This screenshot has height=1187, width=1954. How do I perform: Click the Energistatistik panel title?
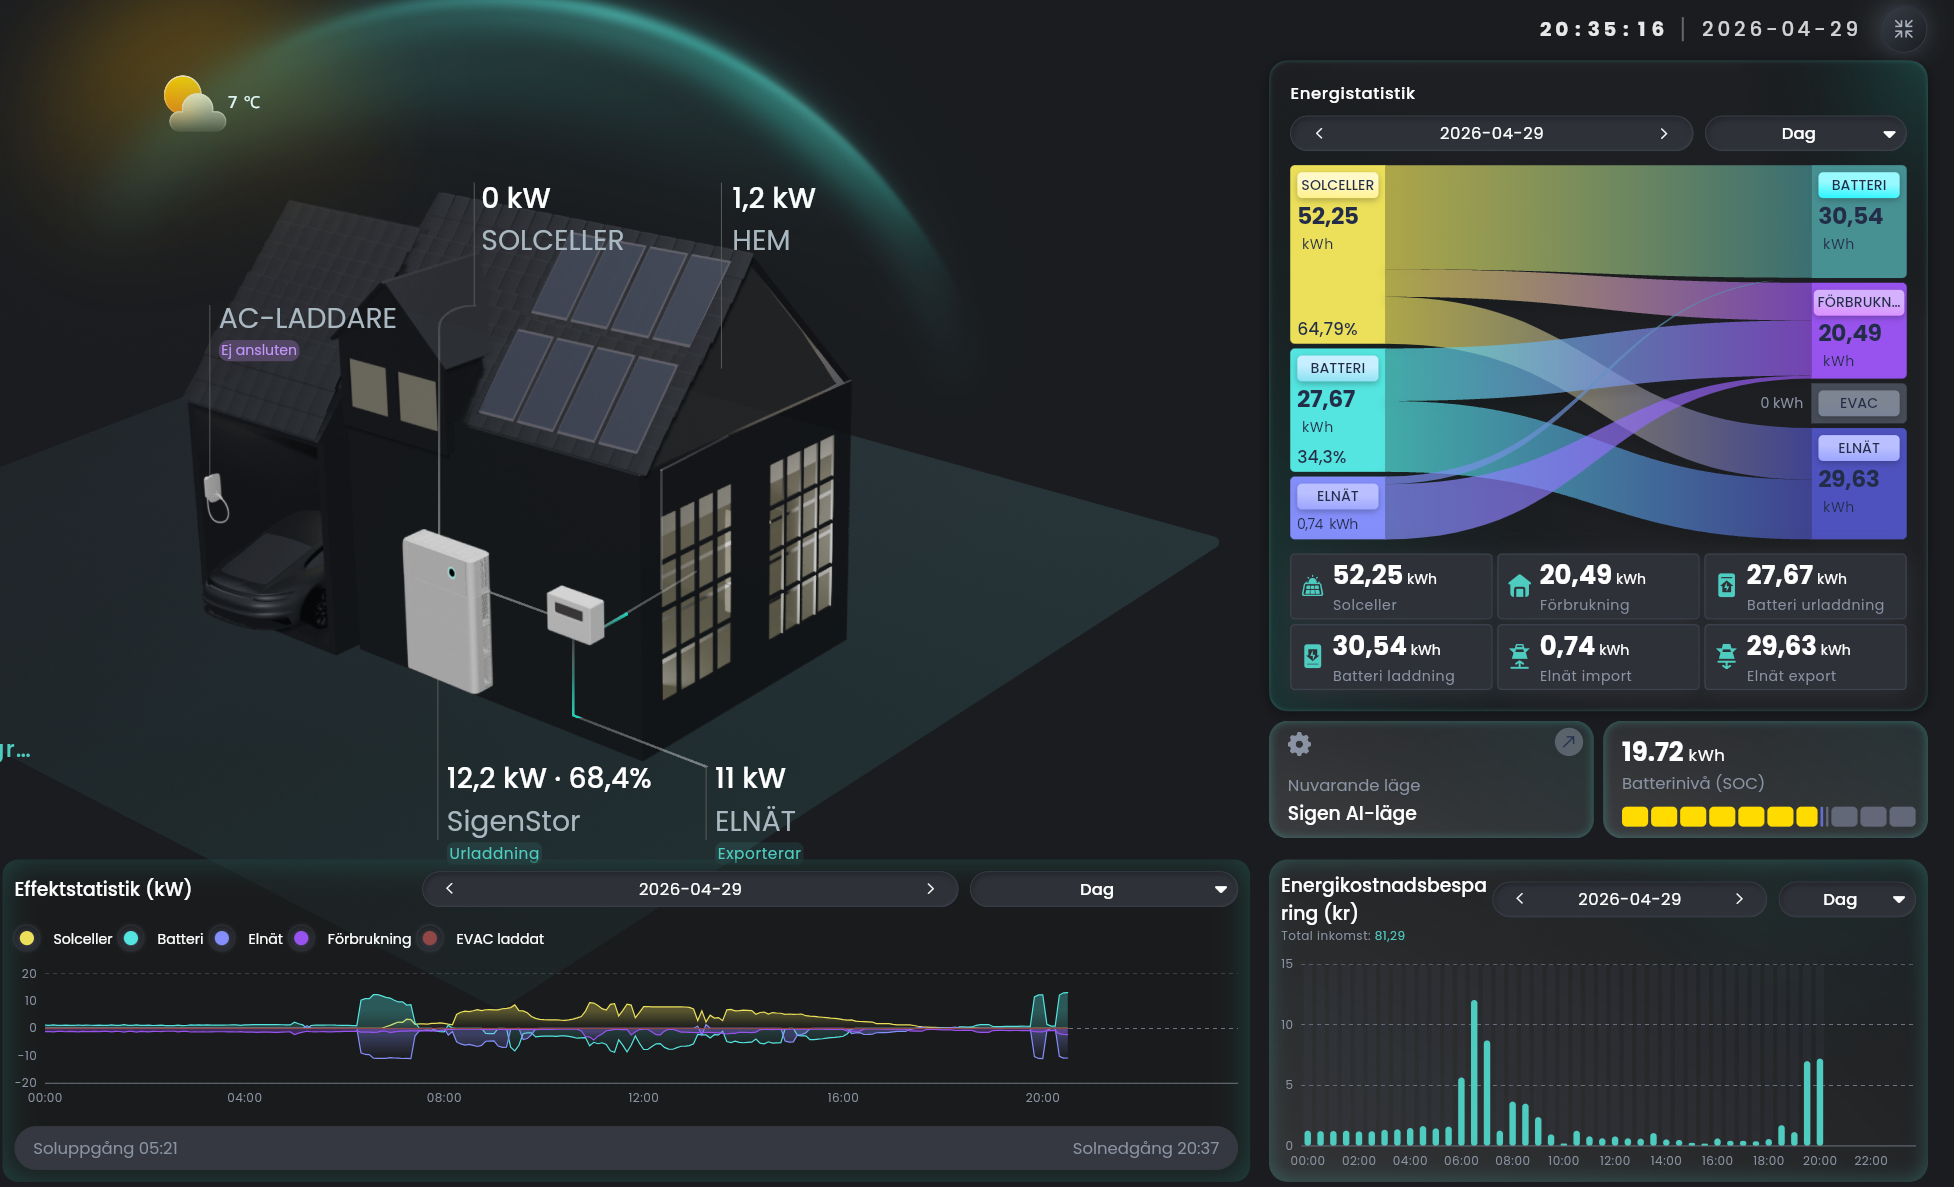[1352, 93]
